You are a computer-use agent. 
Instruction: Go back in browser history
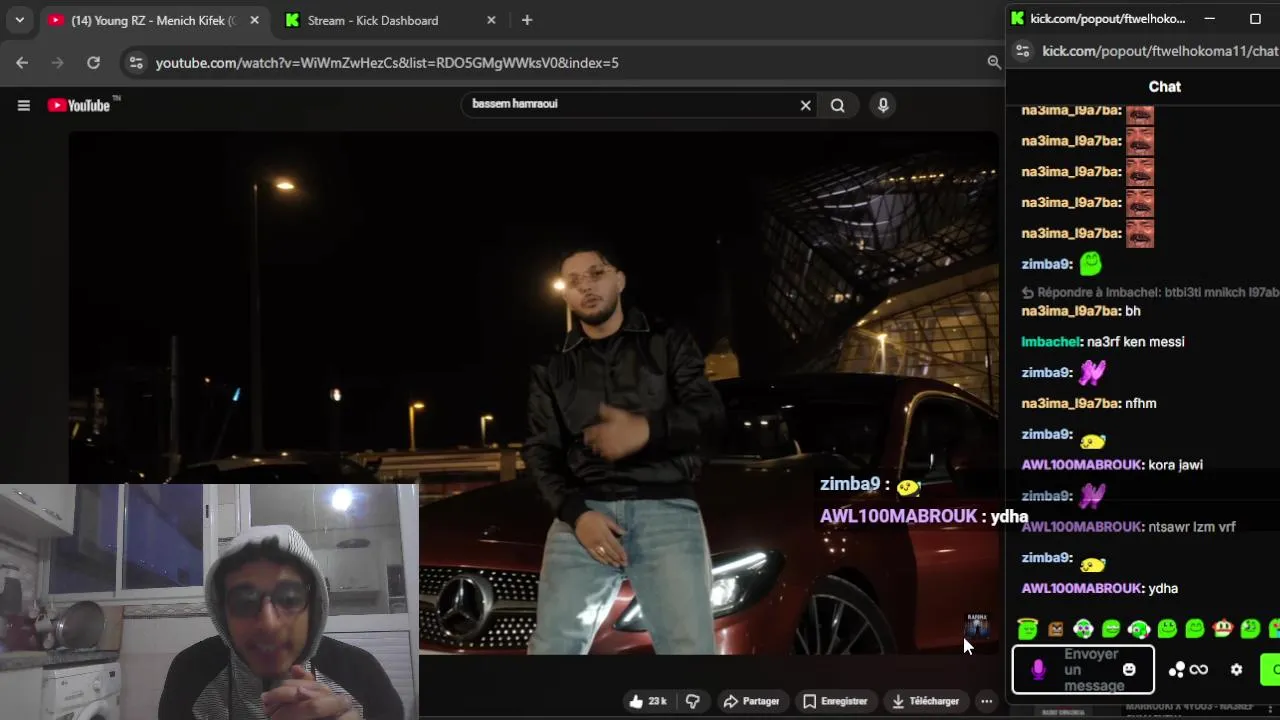click(x=22, y=62)
